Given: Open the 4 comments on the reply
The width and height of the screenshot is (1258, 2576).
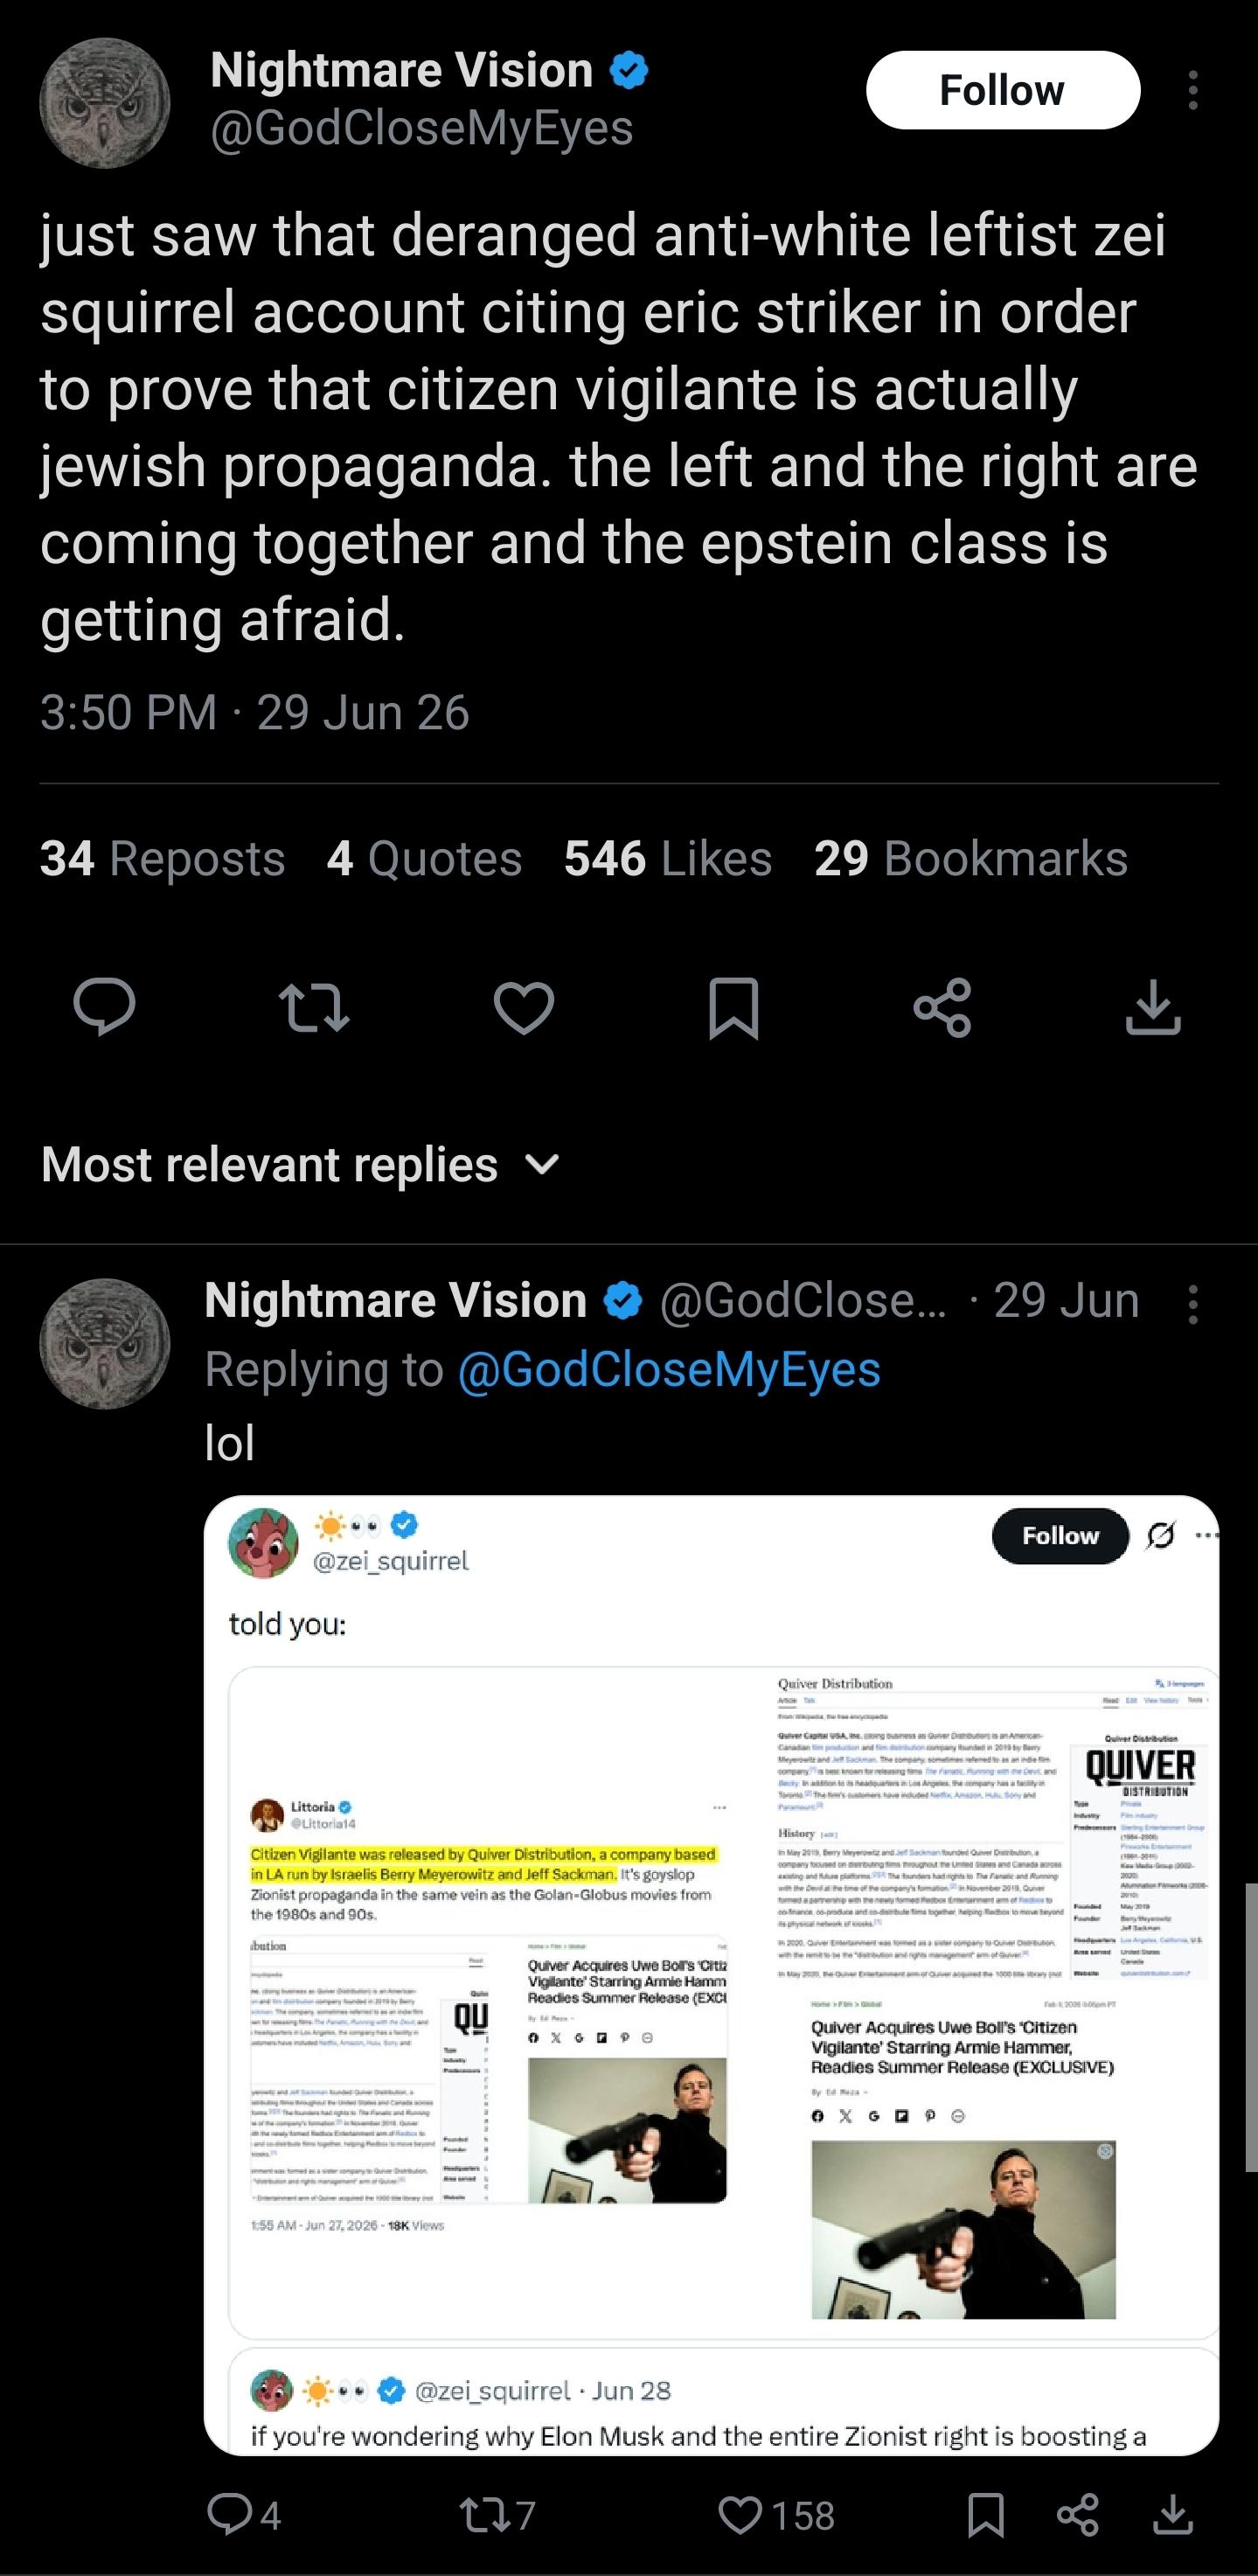Looking at the screenshot, I should pos(244,2516).
